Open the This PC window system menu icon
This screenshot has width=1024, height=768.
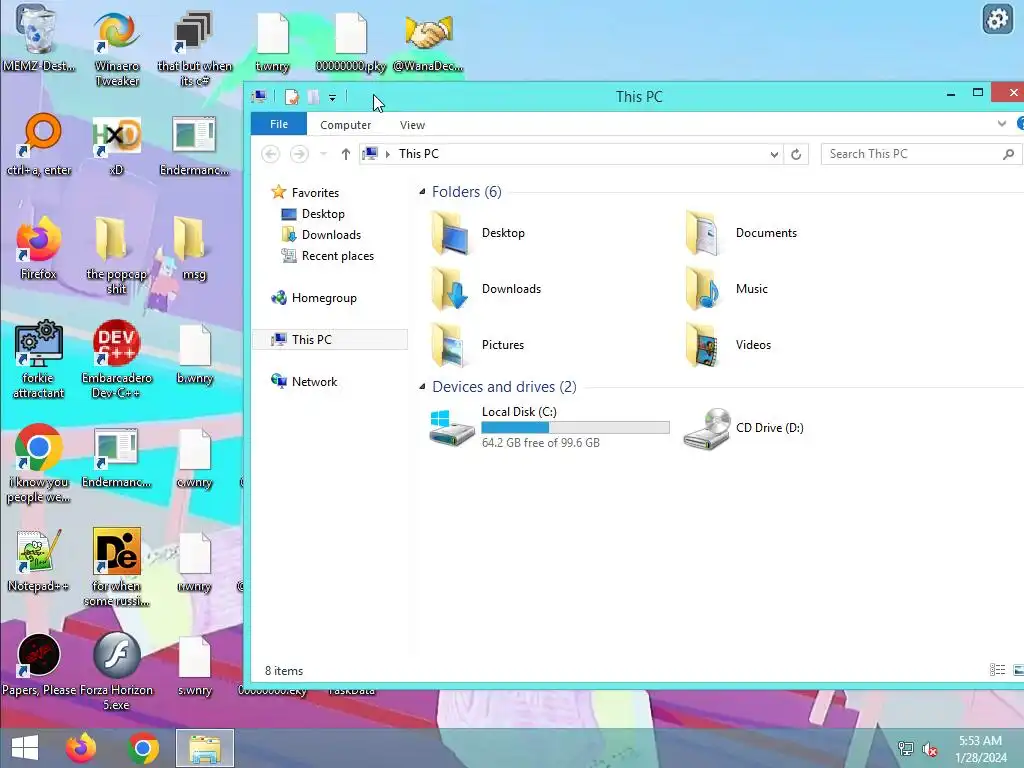[259, 97]
